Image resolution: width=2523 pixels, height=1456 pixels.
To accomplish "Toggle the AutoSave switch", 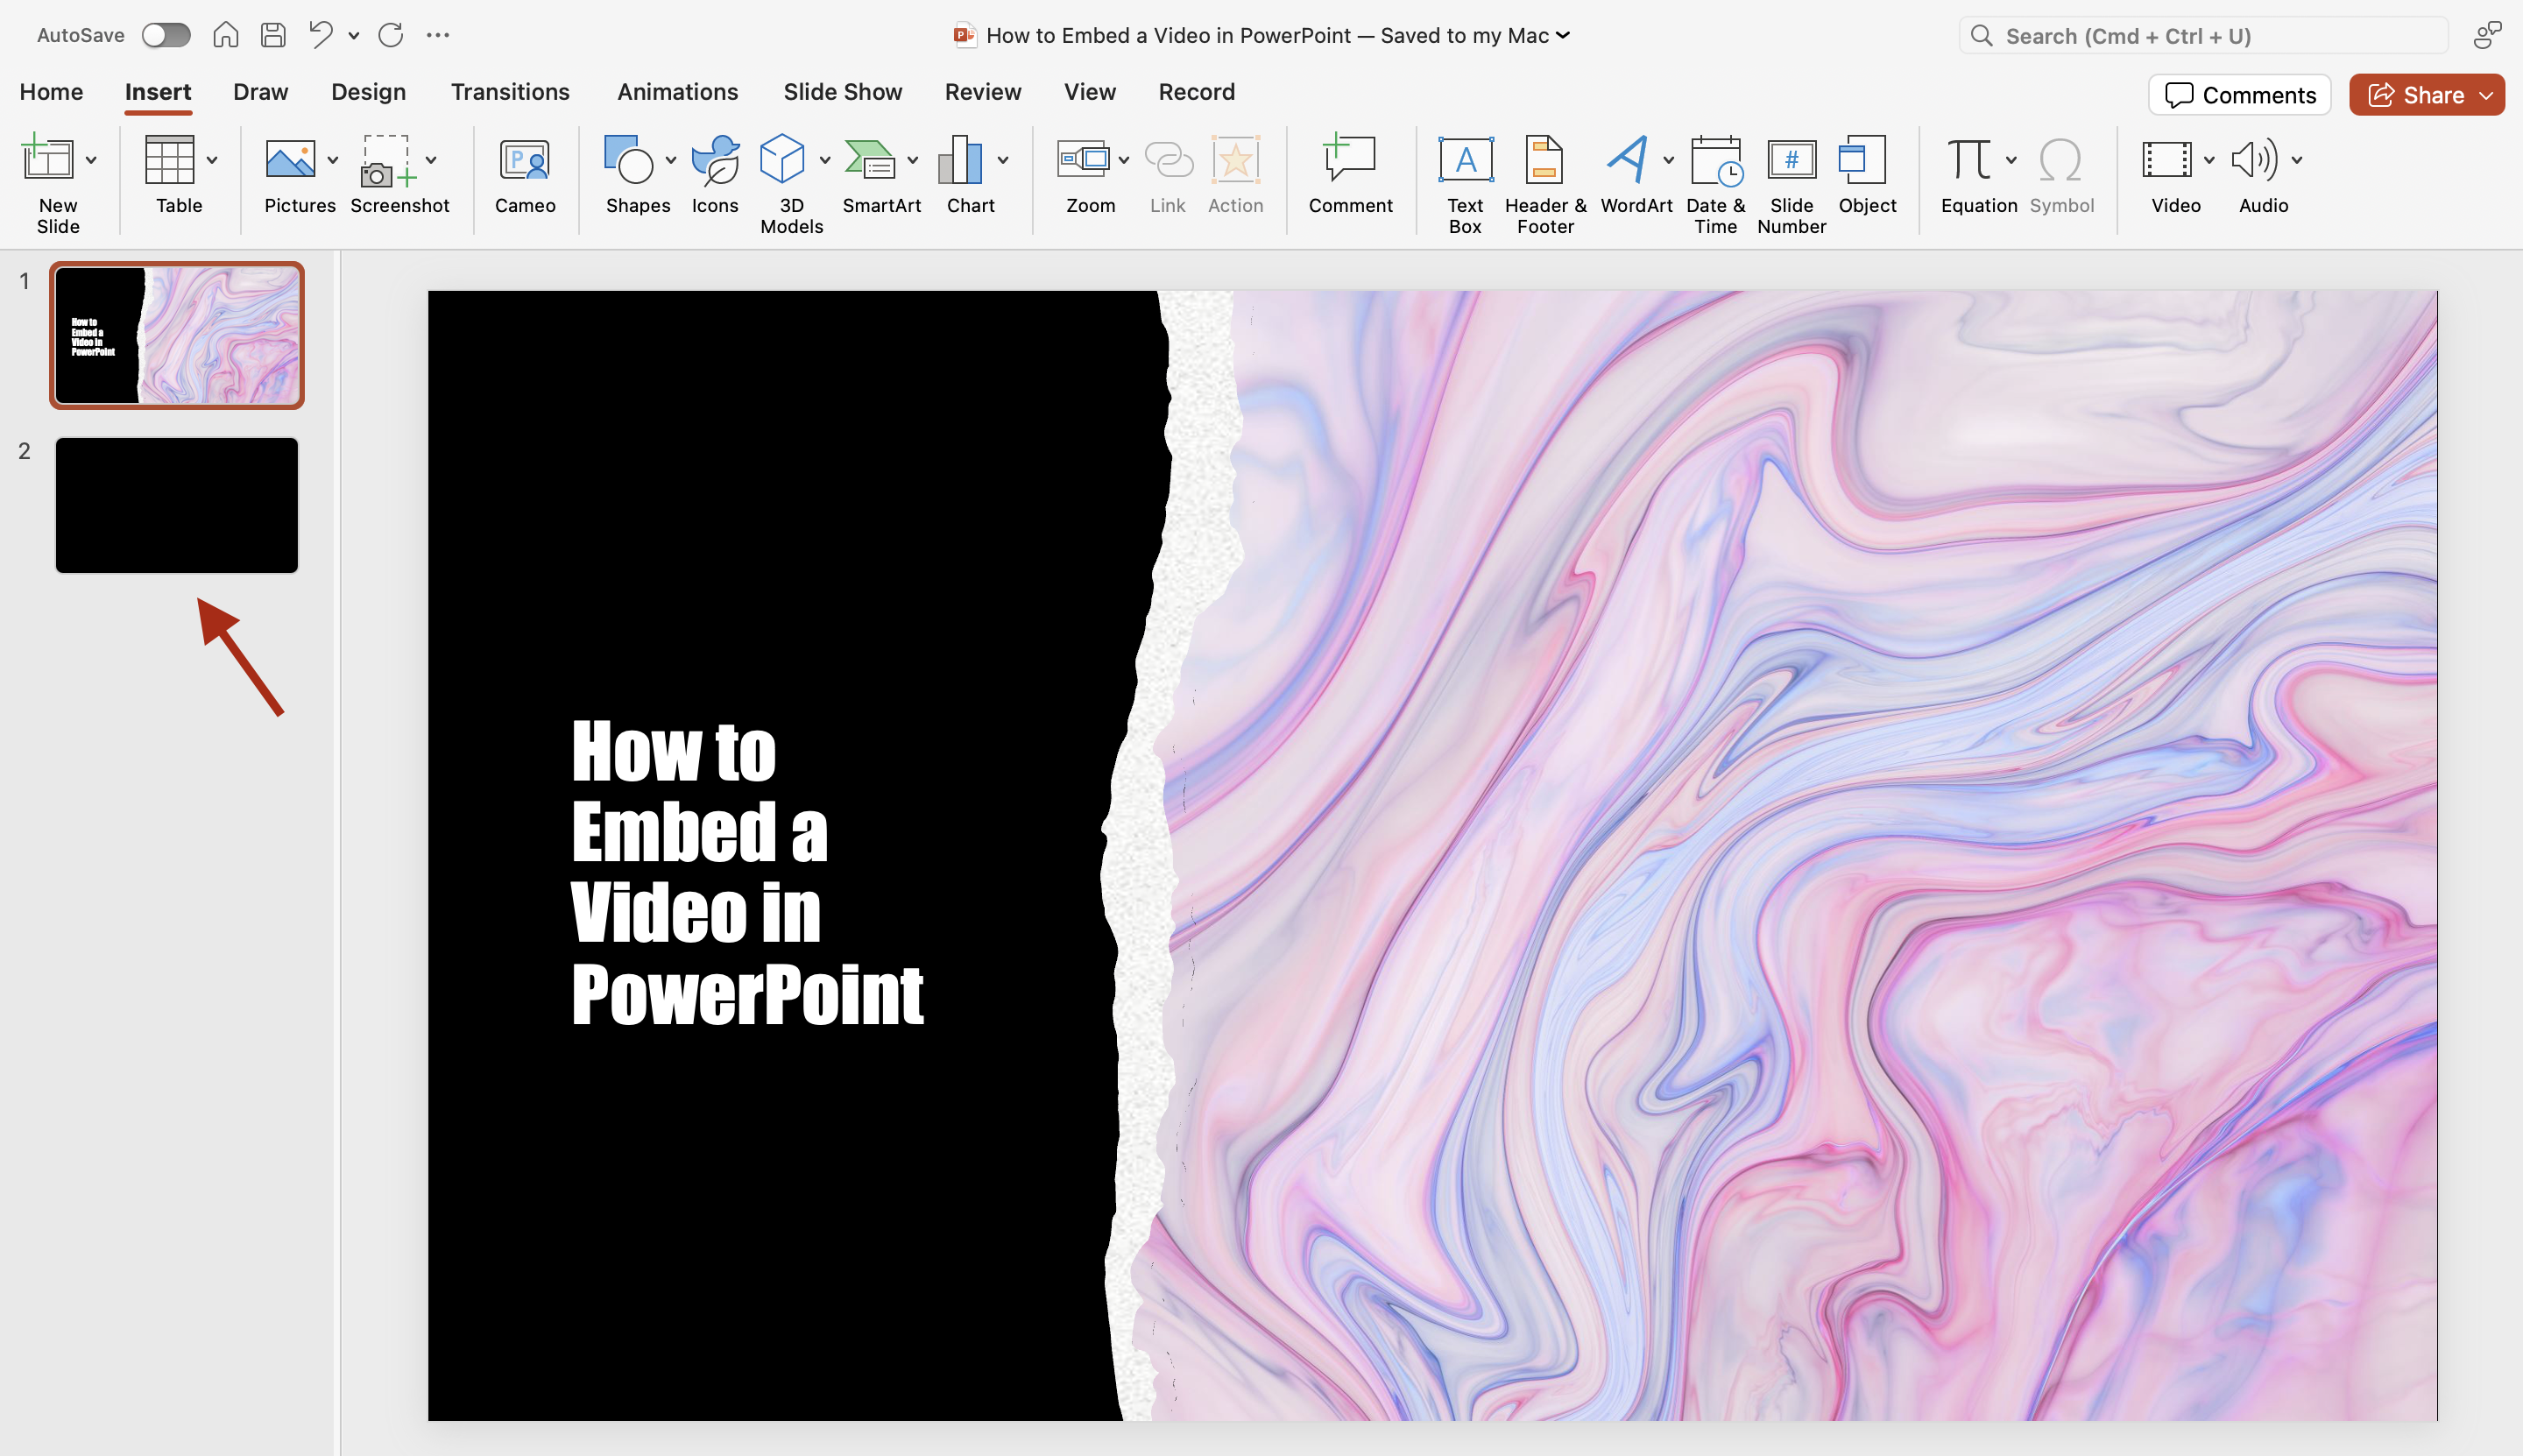I will point(166,35).
